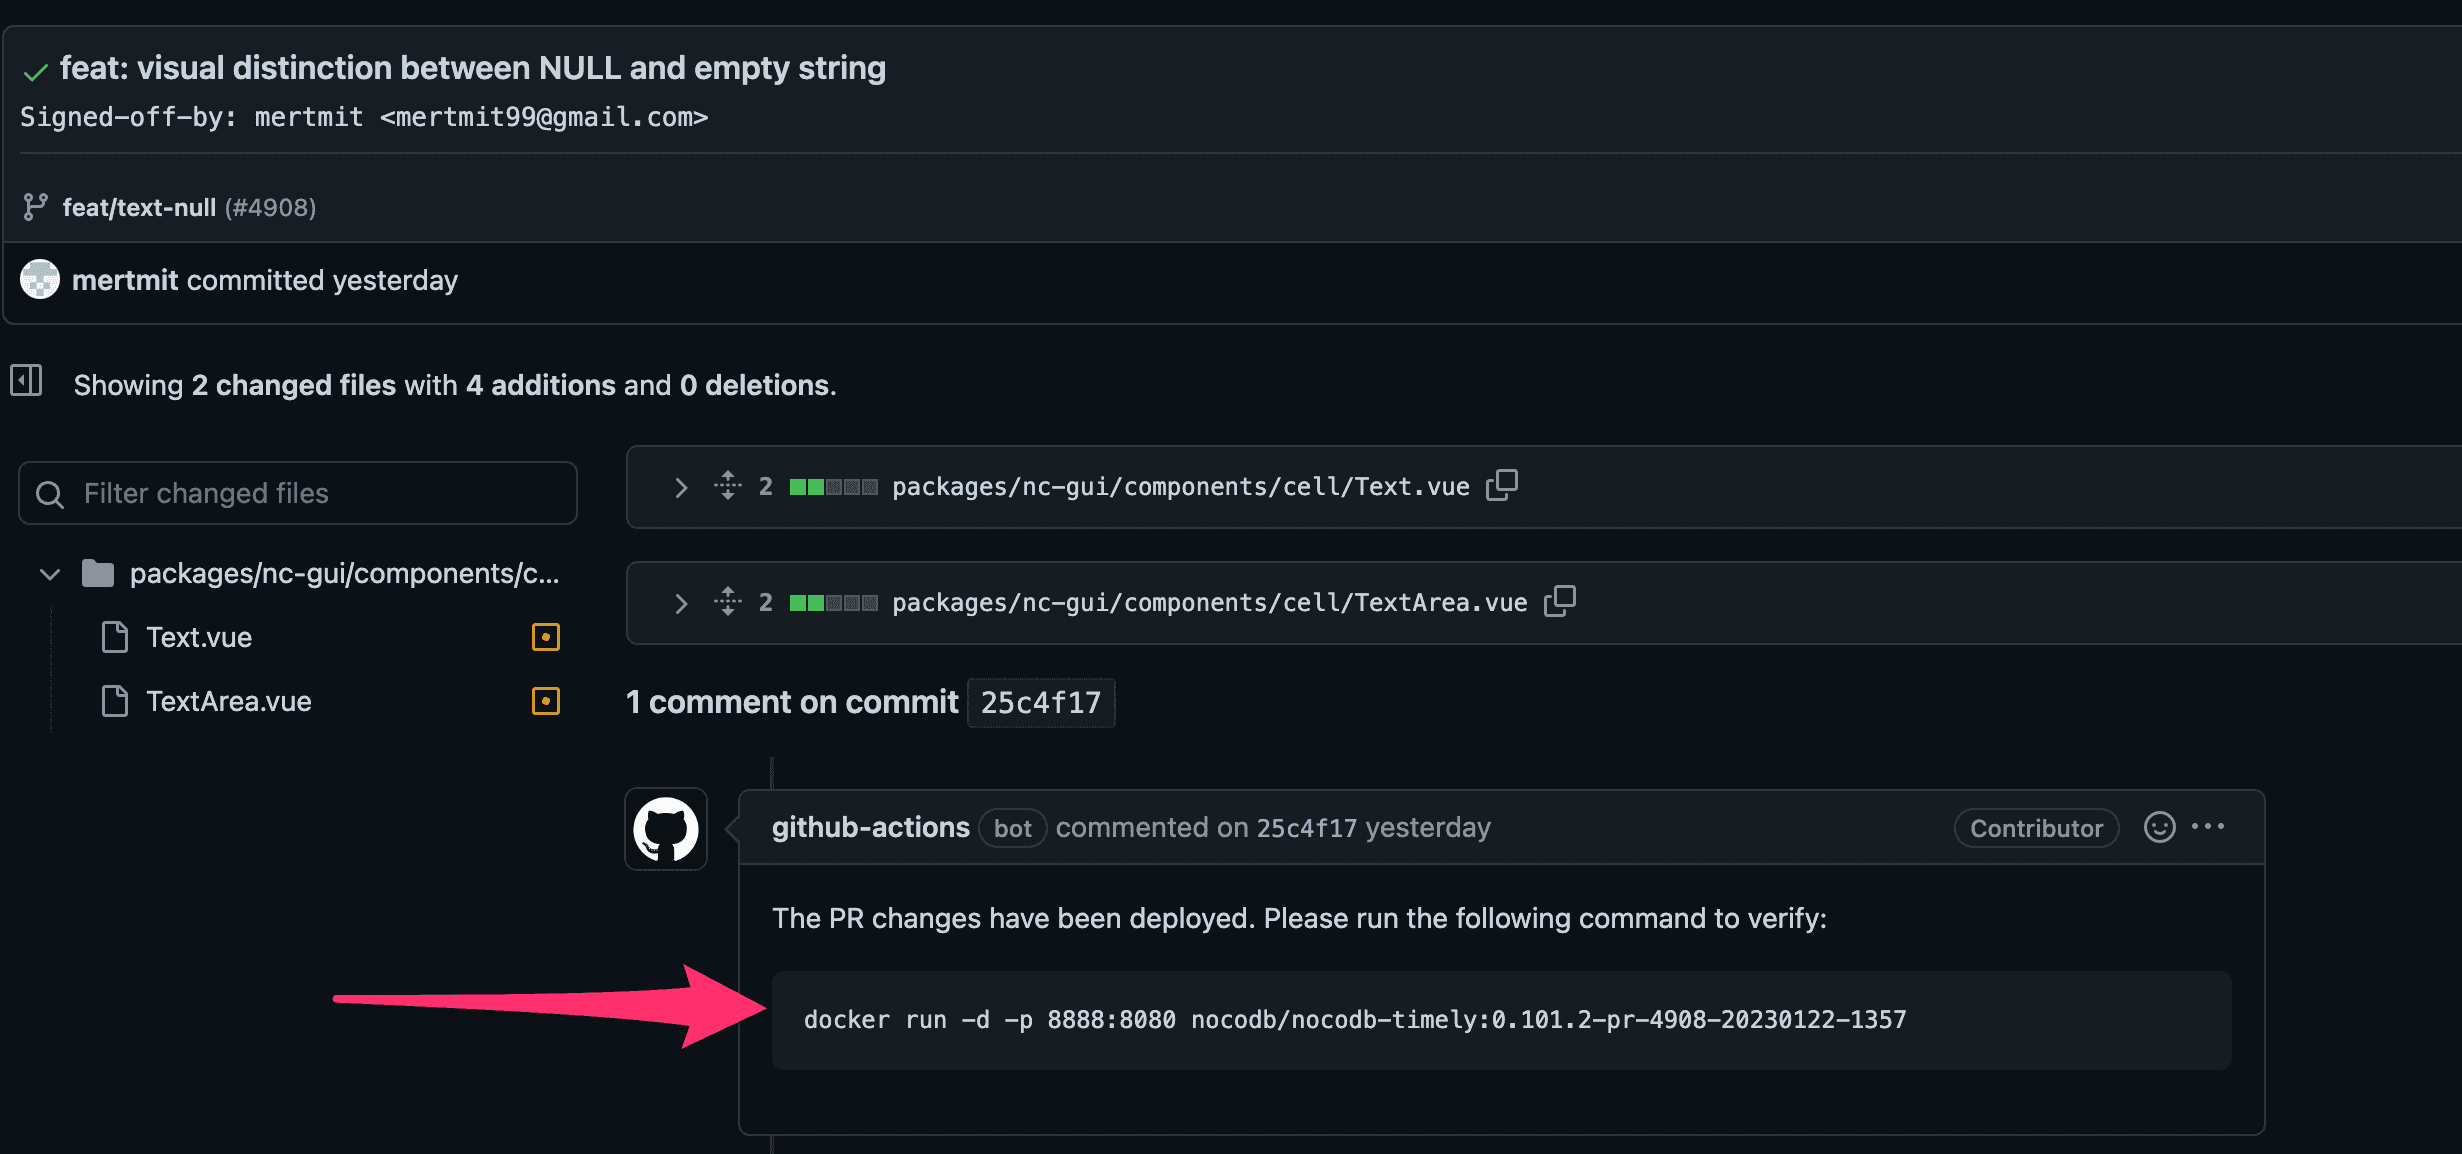
Task: Copy the file path for Text.vue
Action: [1503, 485]
